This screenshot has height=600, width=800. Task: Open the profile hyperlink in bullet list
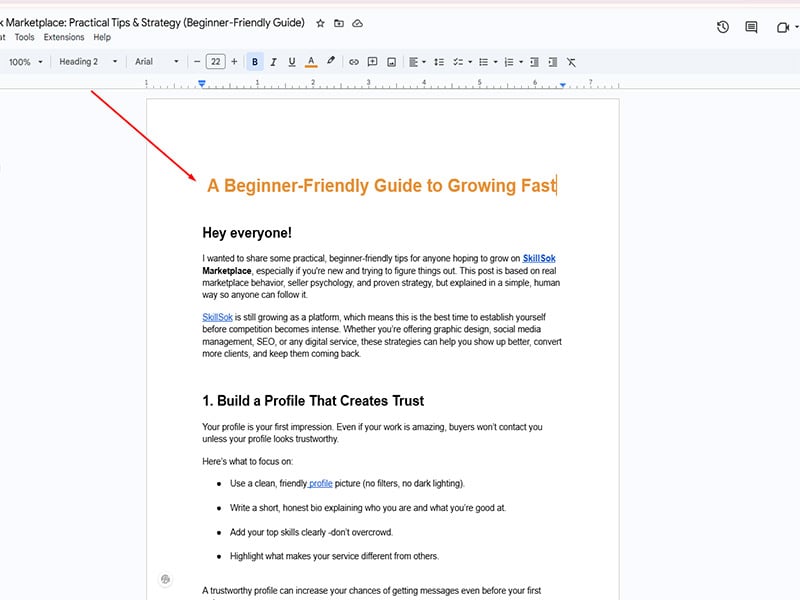click(320, 483)
